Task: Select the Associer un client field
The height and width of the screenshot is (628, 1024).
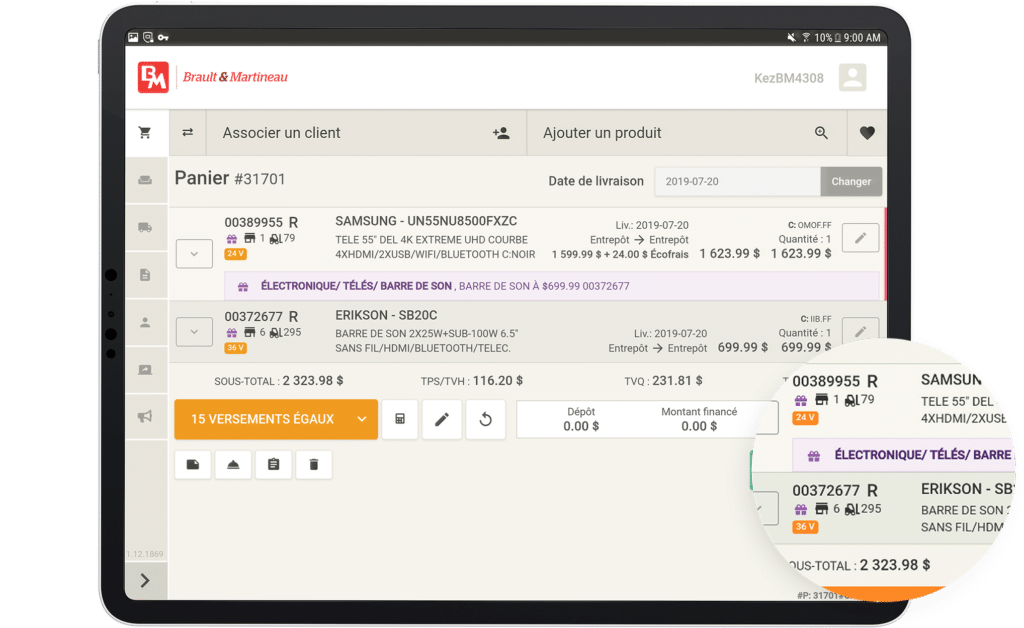Action: click(x=366, y=133)
